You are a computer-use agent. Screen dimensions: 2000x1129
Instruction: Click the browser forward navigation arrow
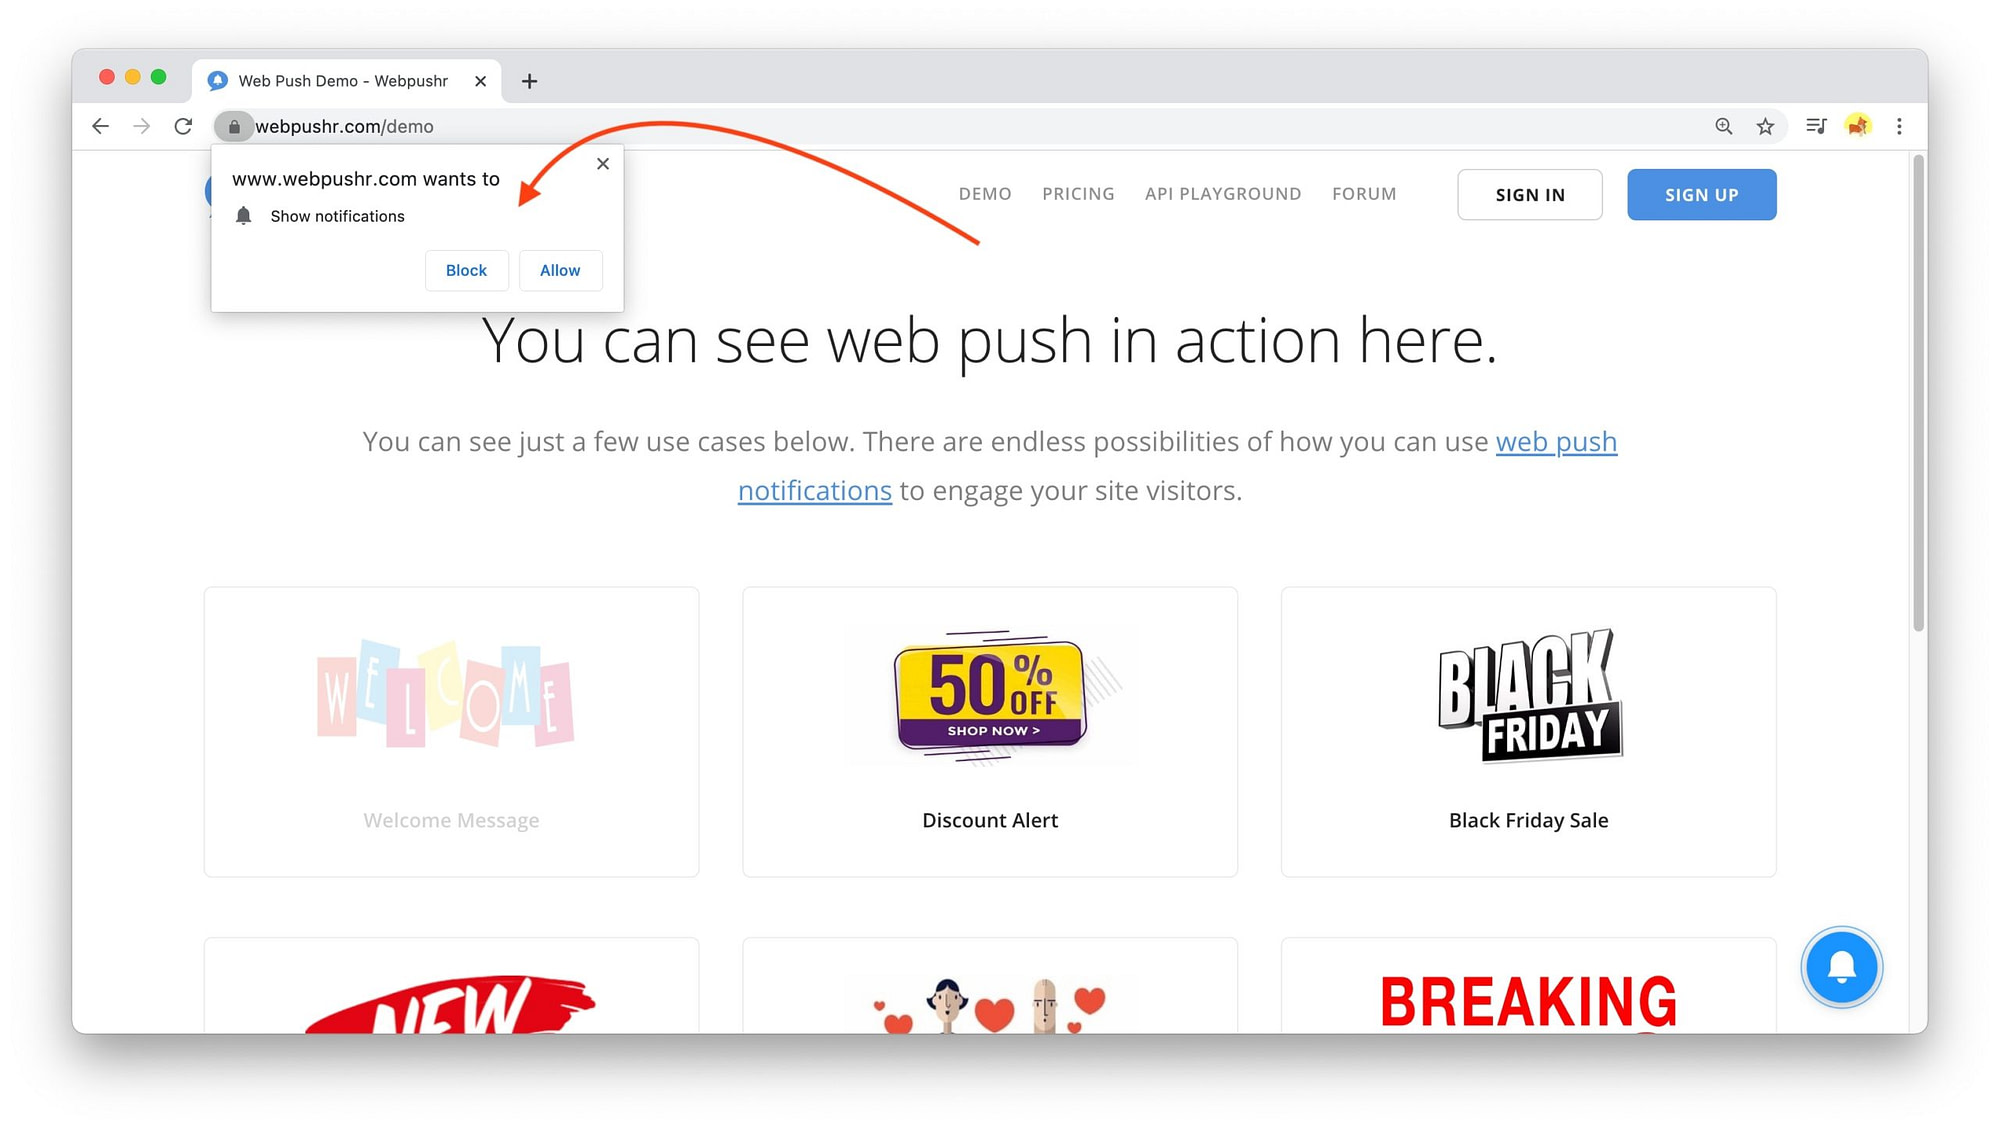140,126
